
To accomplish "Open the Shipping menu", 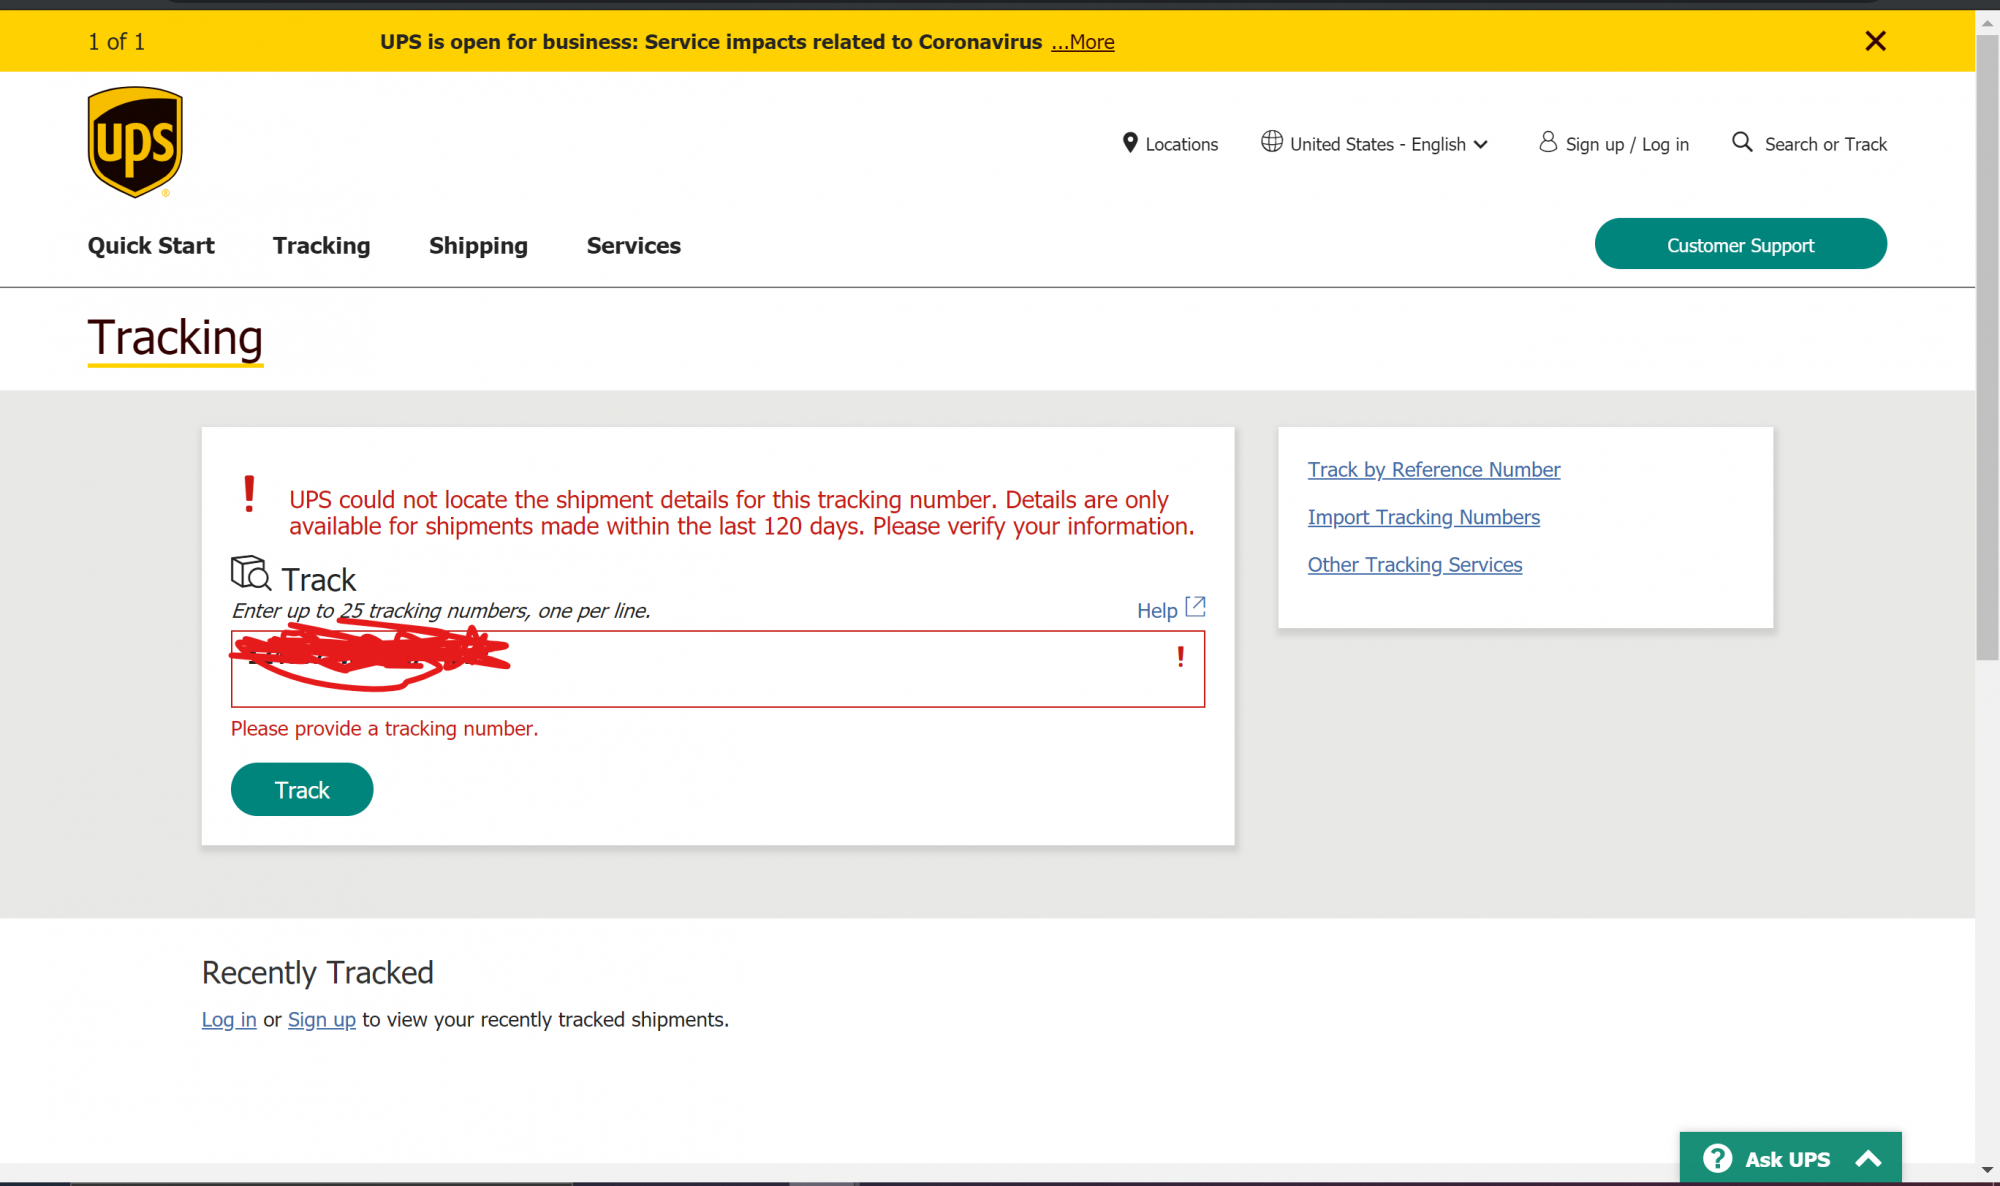I will coord(478,245).
